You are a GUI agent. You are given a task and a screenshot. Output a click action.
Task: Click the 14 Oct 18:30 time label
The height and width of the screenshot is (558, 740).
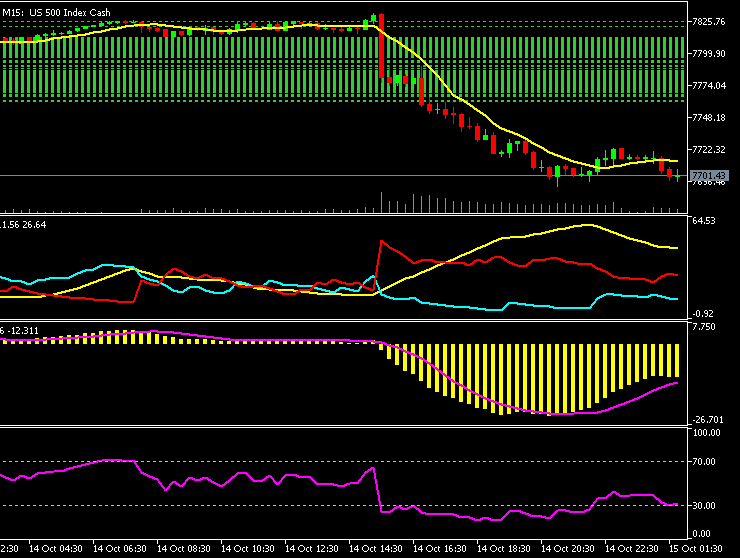[504, 549]
